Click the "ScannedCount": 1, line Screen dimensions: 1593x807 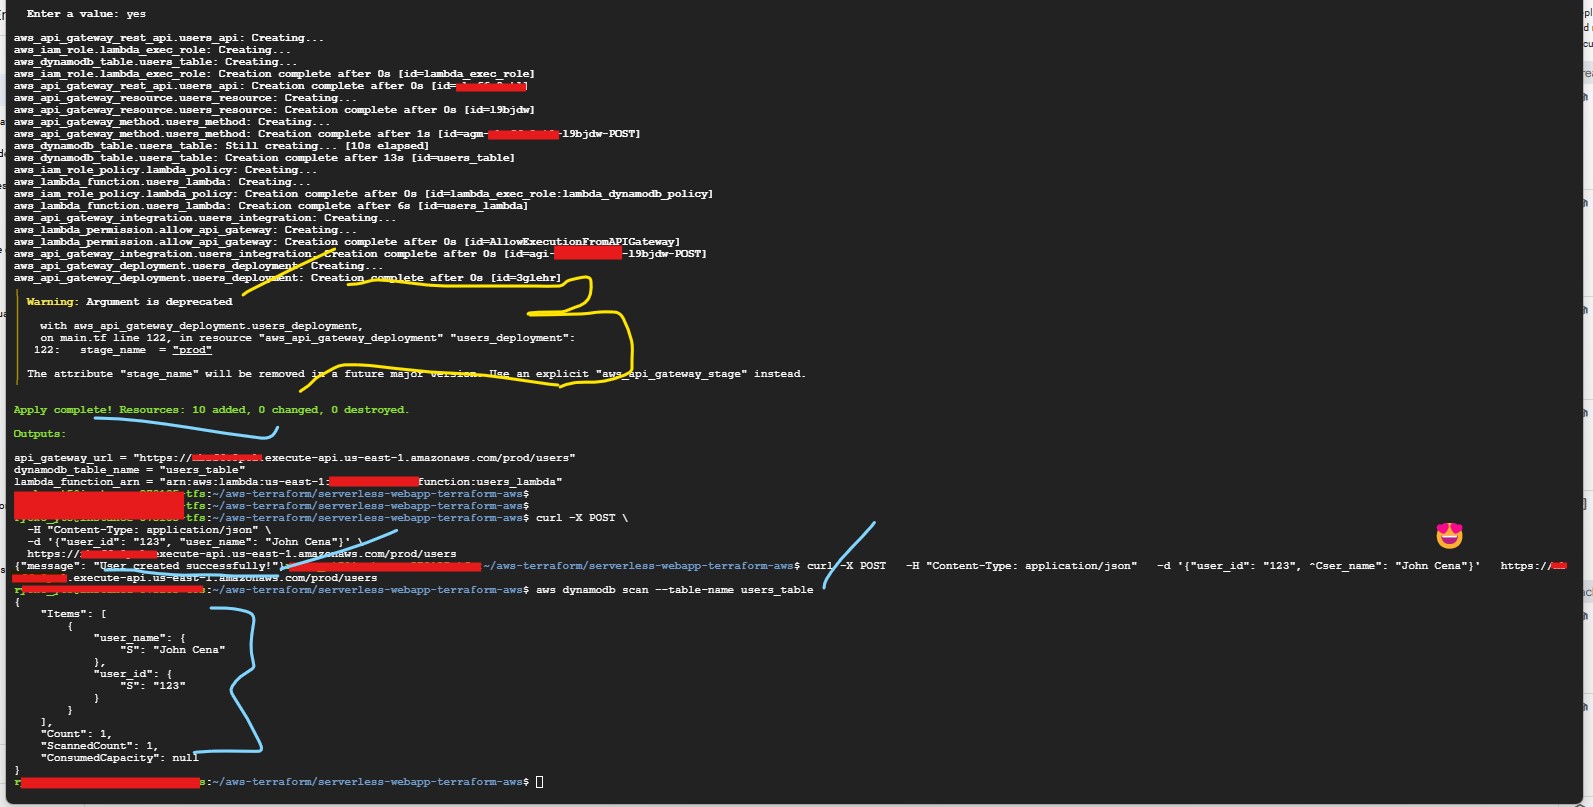(99, 746)
